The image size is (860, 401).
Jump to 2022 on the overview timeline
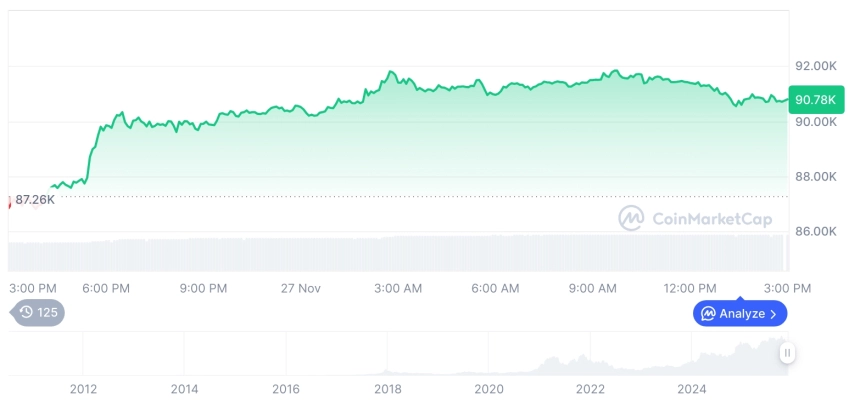pyautogui.click(x=591, y=389)
